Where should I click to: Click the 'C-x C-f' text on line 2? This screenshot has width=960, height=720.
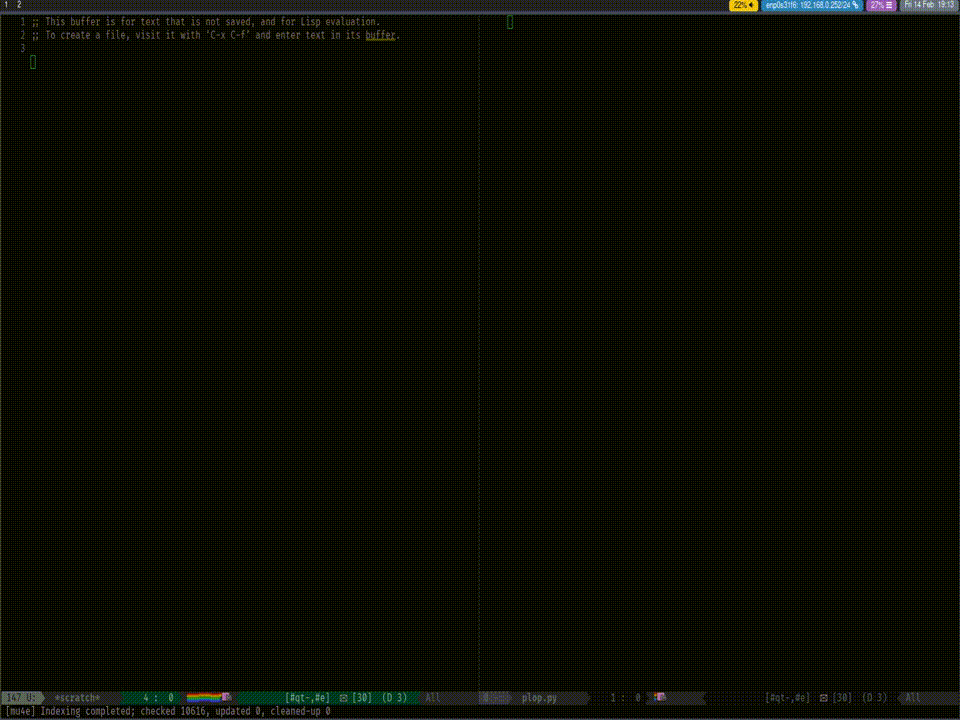(230, 36)
